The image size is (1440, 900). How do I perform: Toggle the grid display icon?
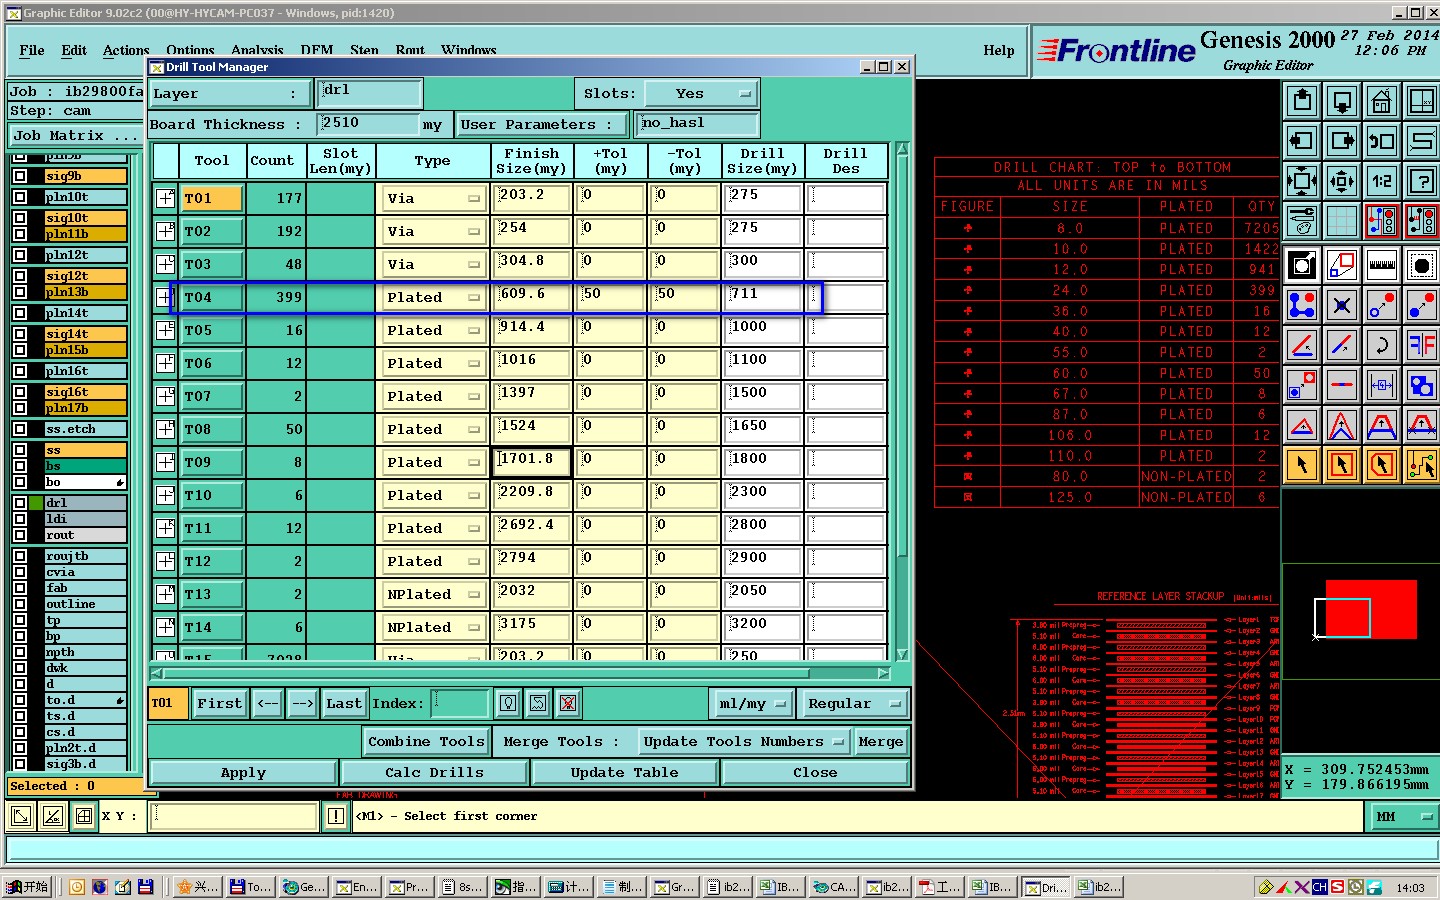coord(1342,220)
